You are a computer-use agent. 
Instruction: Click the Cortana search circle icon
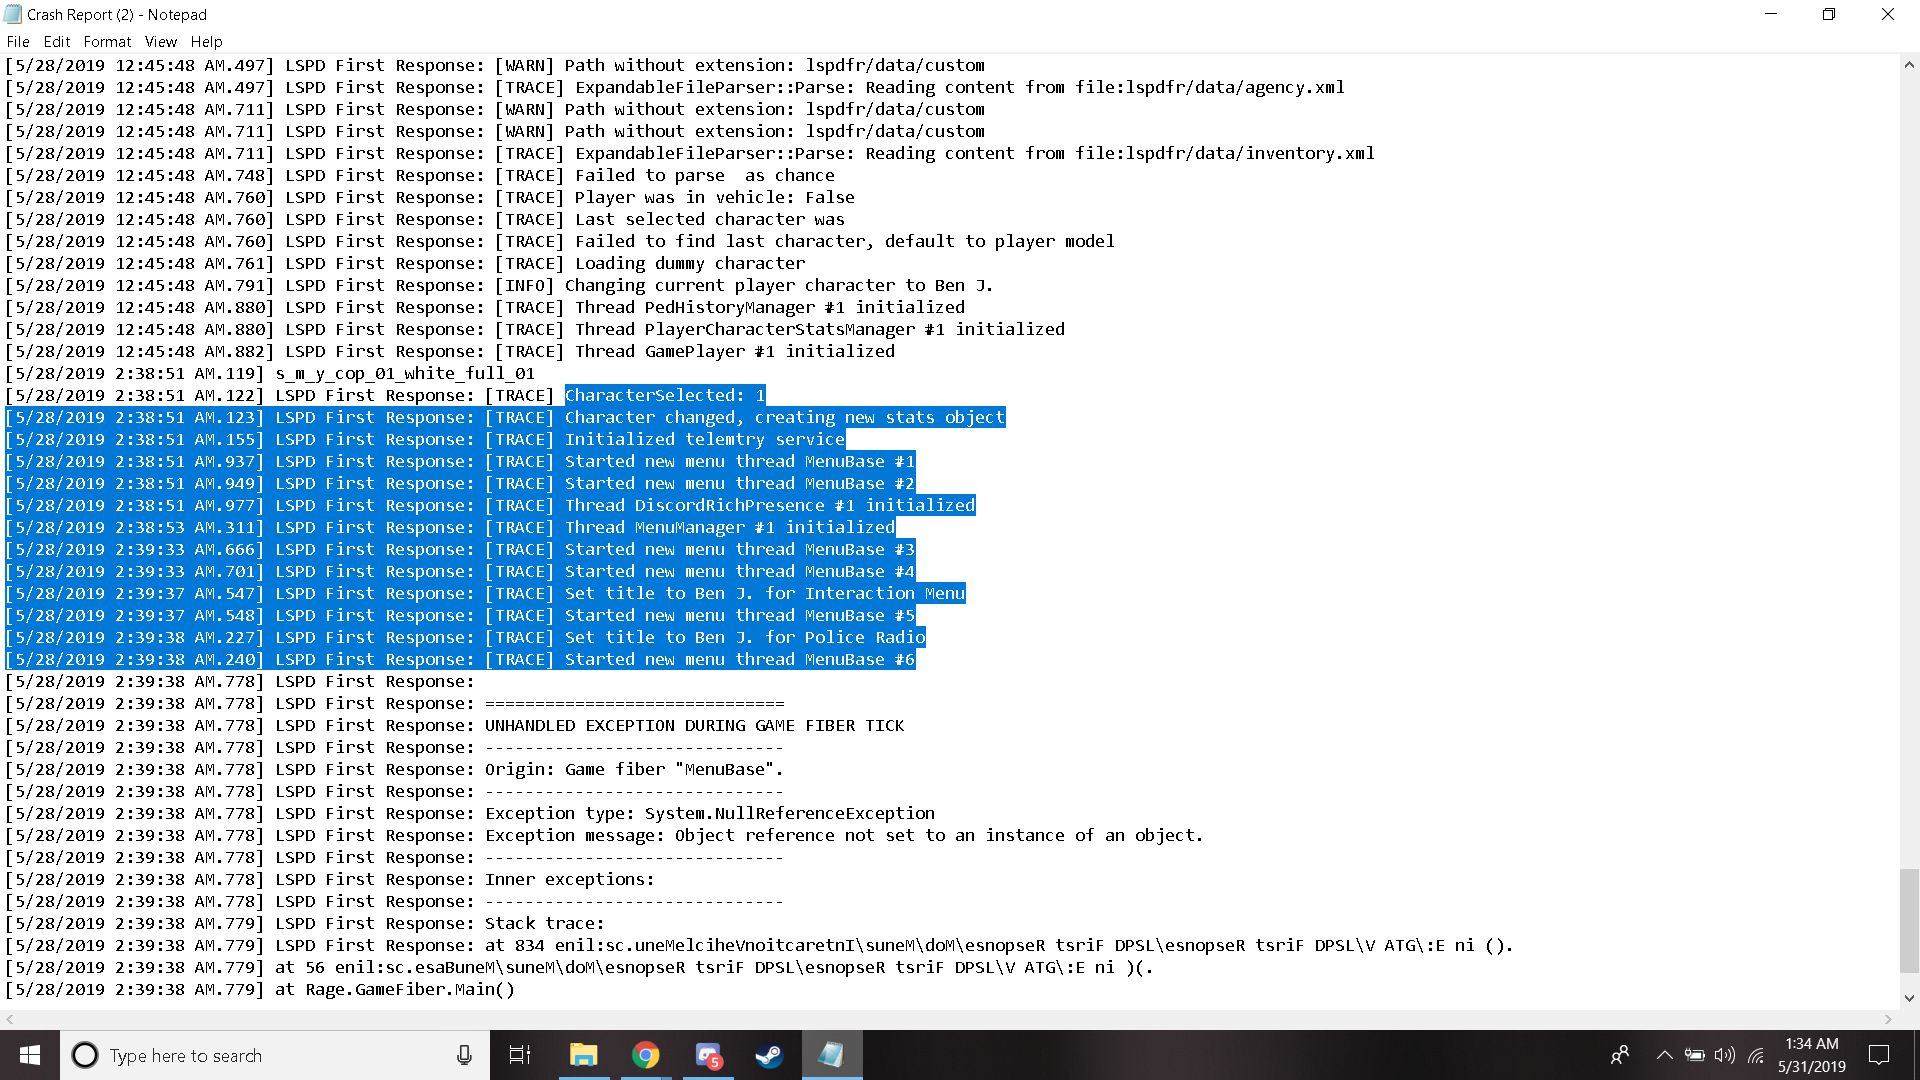click(x=85, y=1055)
